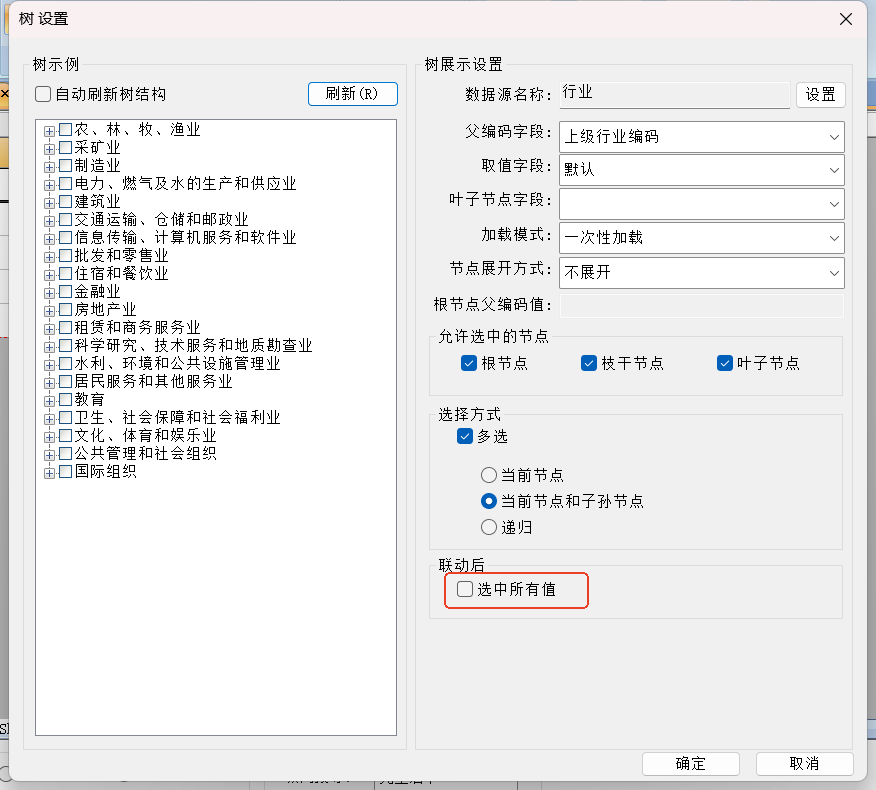Confirm settings with 确定 button
Image resolution: width=876 pixels, height=790 pixels.
(x=690, y=763)
